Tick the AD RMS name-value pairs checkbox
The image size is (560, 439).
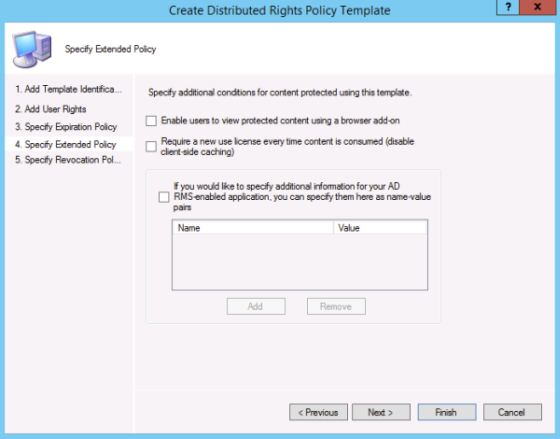point(164,197)
